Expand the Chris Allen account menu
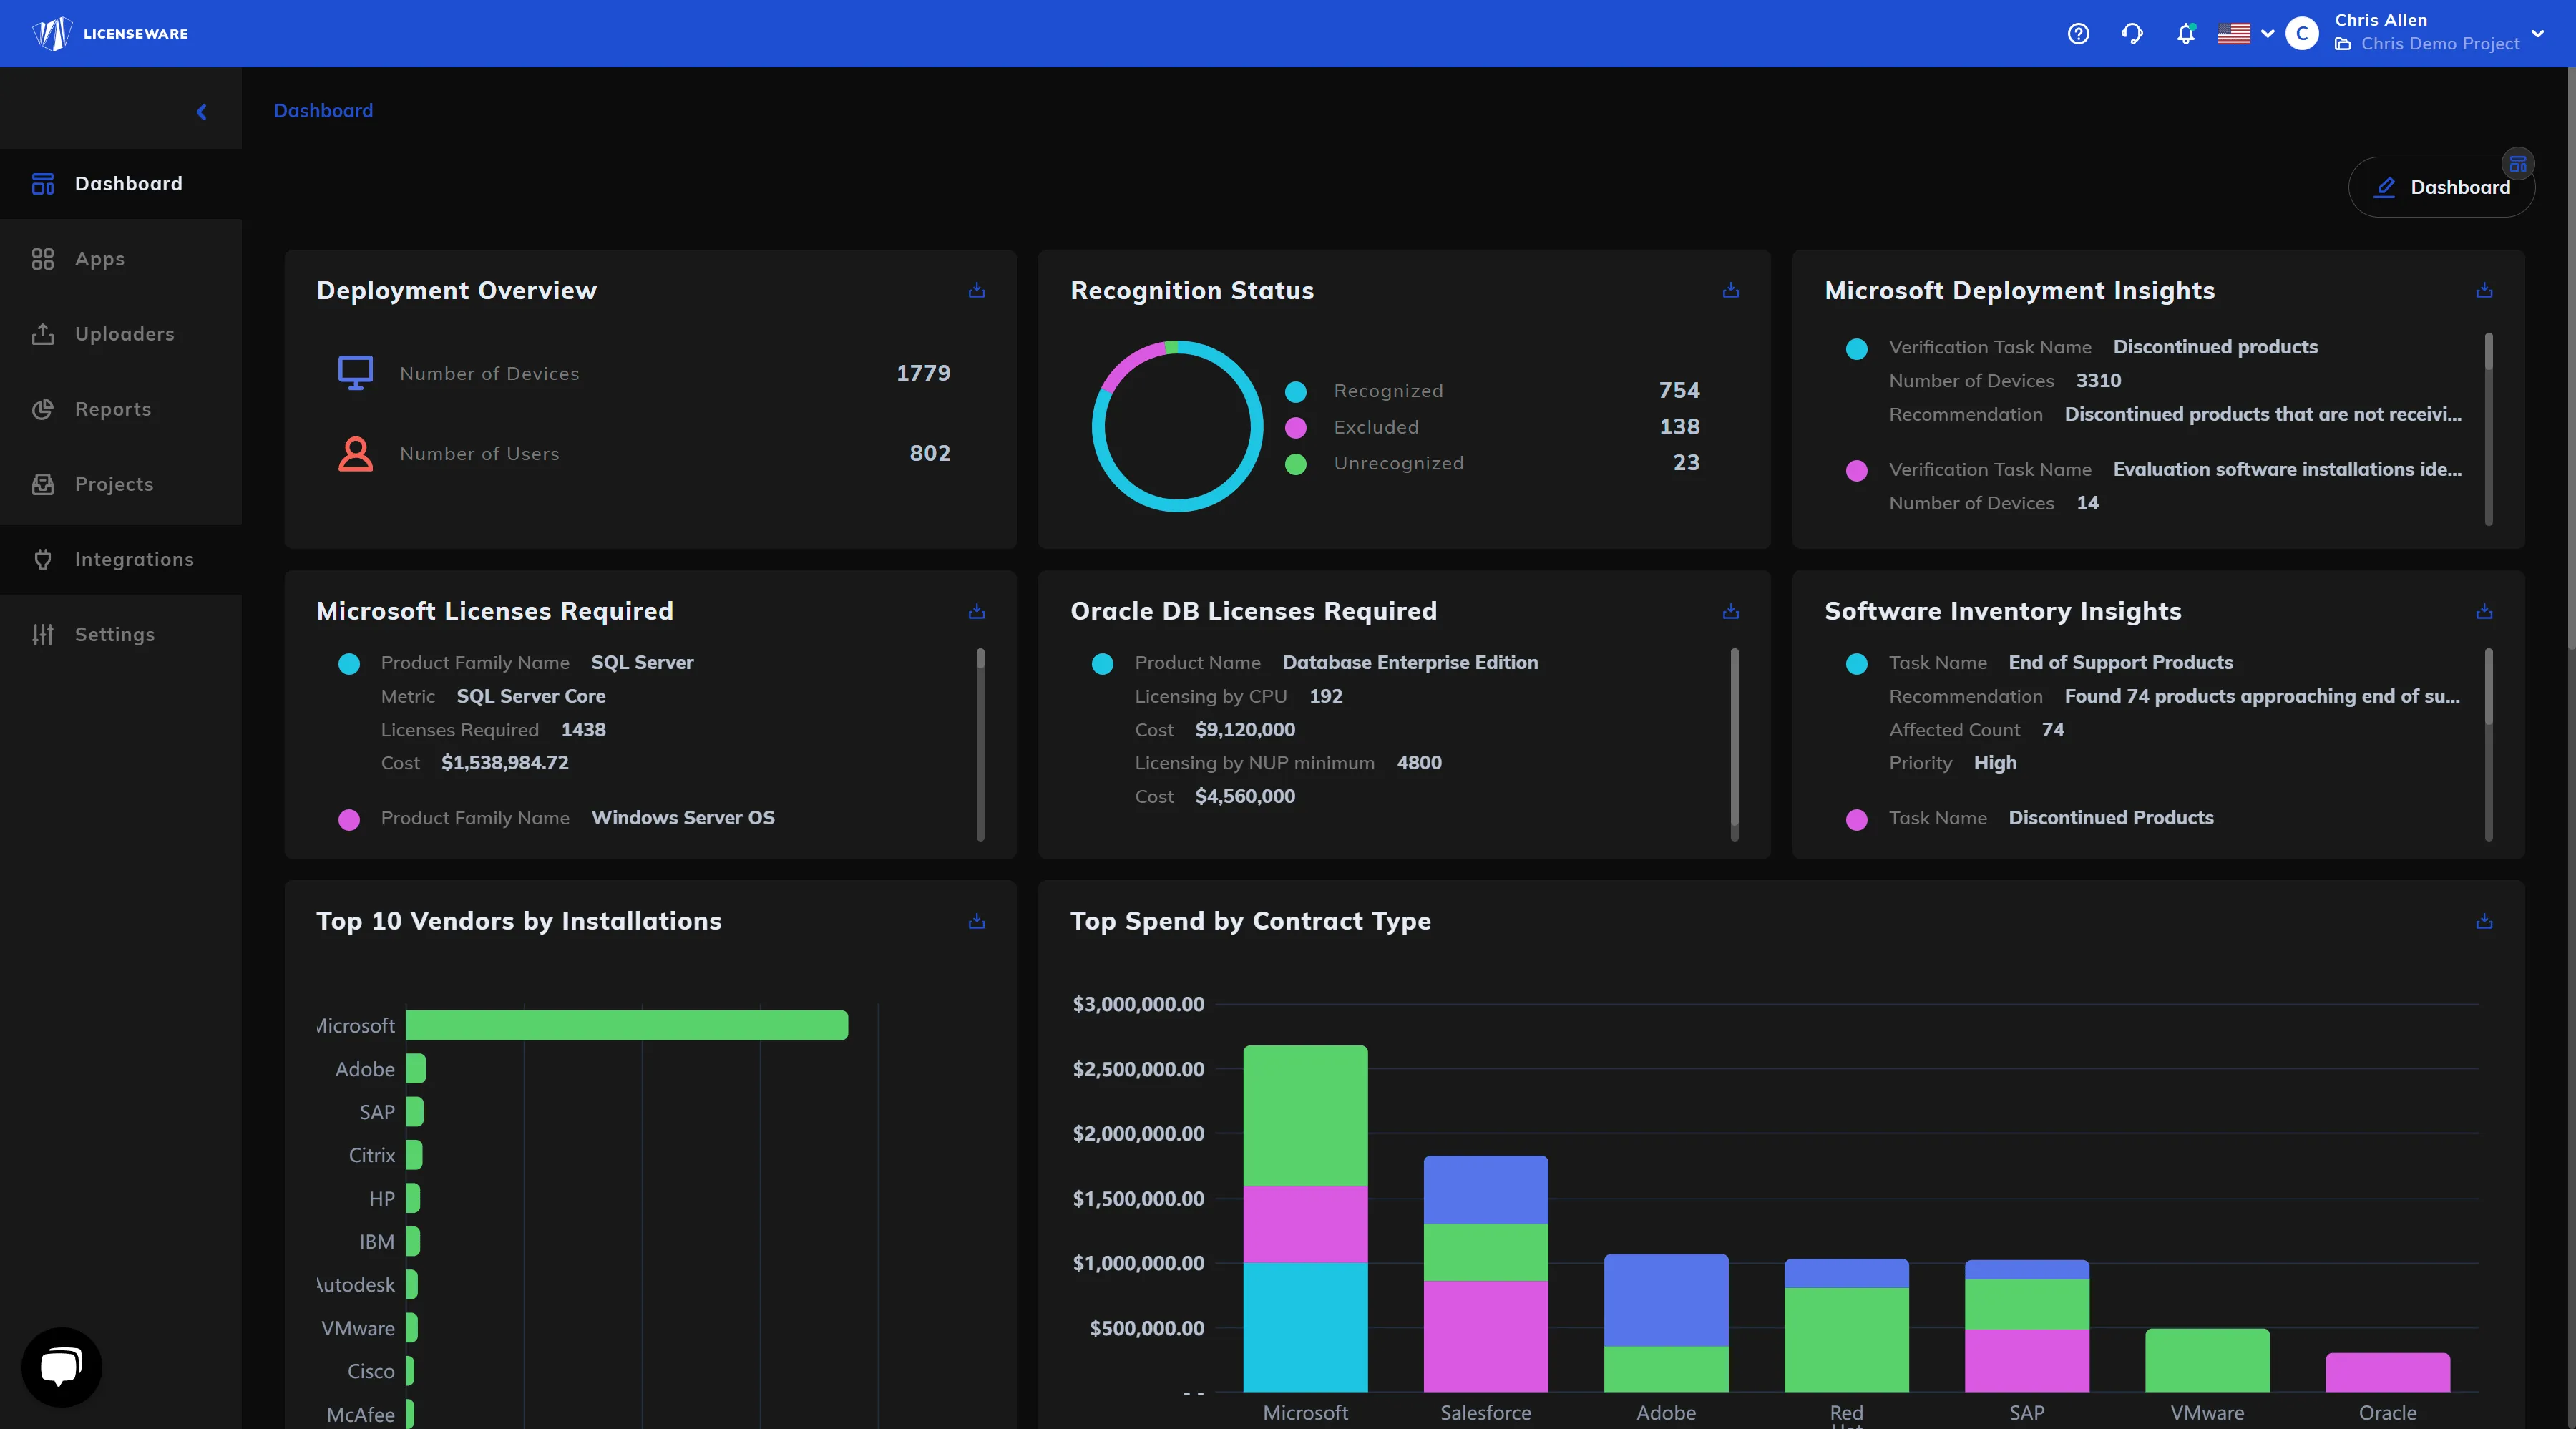 click(x=2537, y=33)
